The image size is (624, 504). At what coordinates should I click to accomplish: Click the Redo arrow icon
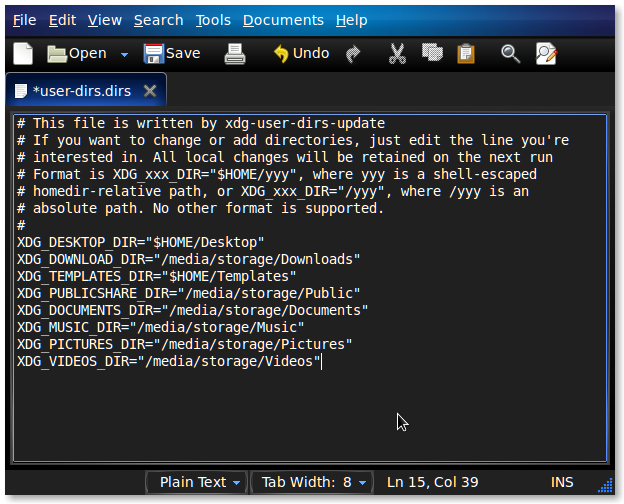(353, 54)
